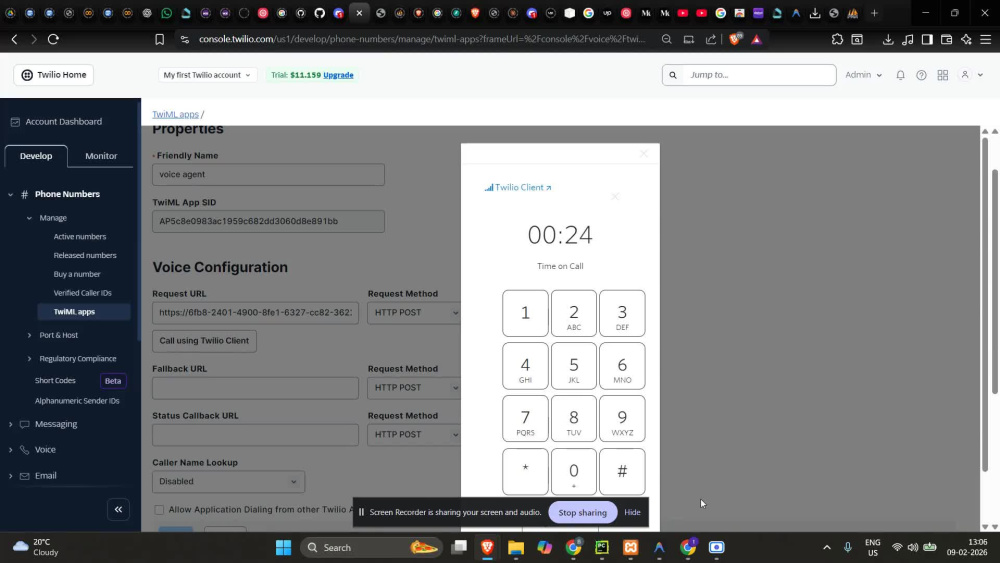Click the Friendly Name input field
The height and width of the screenshot is (563, 1000).
[x=268, y=175]
